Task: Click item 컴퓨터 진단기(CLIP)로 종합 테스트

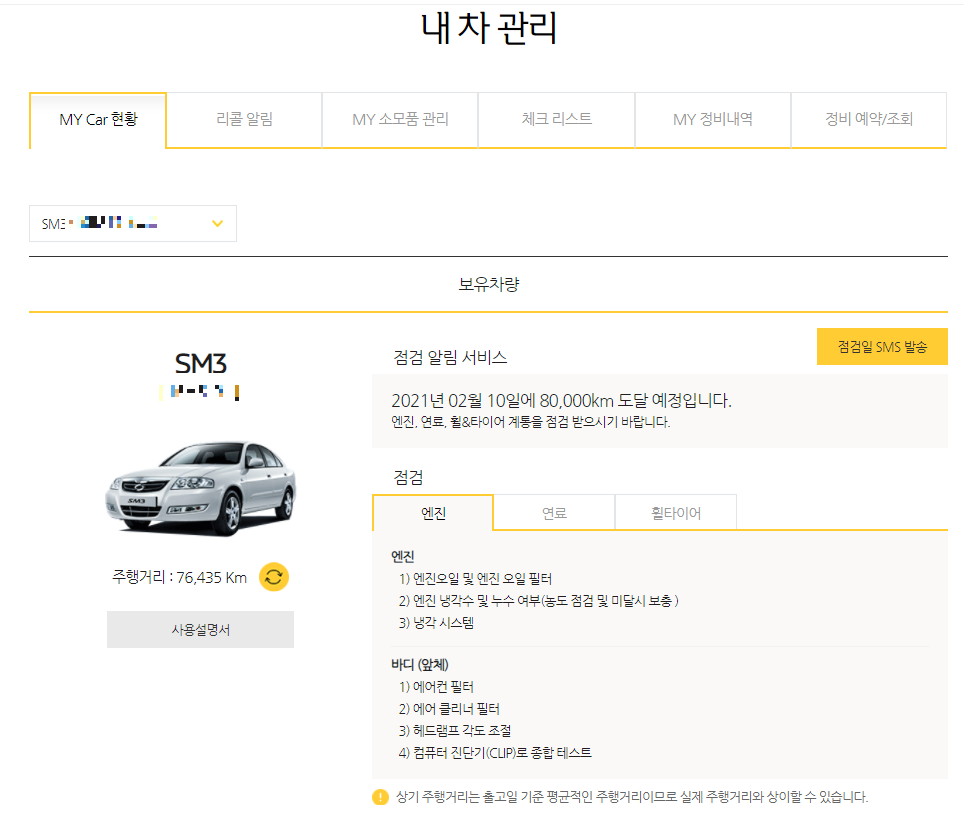Action: click(495, 753)
